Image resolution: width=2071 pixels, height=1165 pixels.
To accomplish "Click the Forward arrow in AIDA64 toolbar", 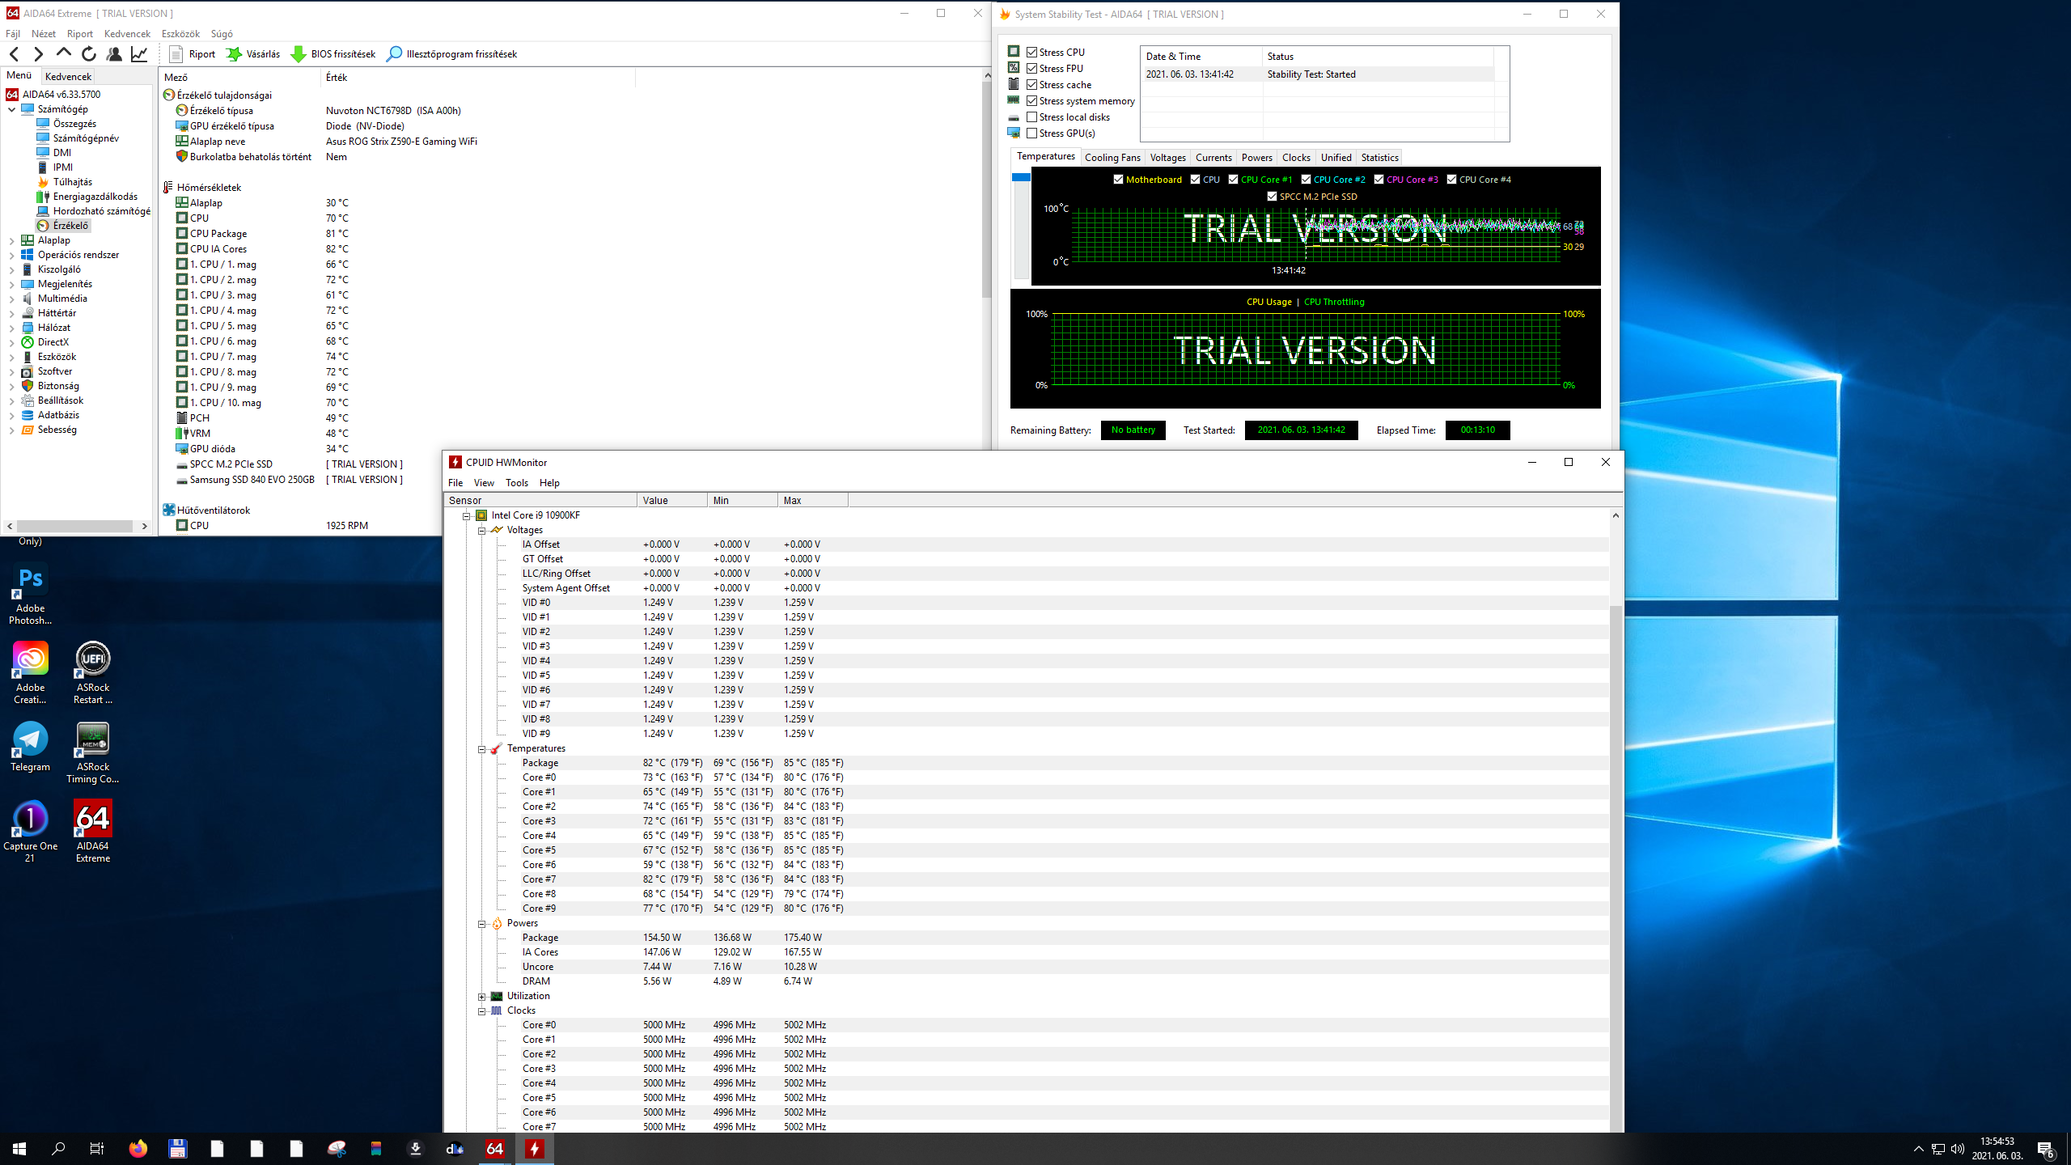I will point(38,54).
